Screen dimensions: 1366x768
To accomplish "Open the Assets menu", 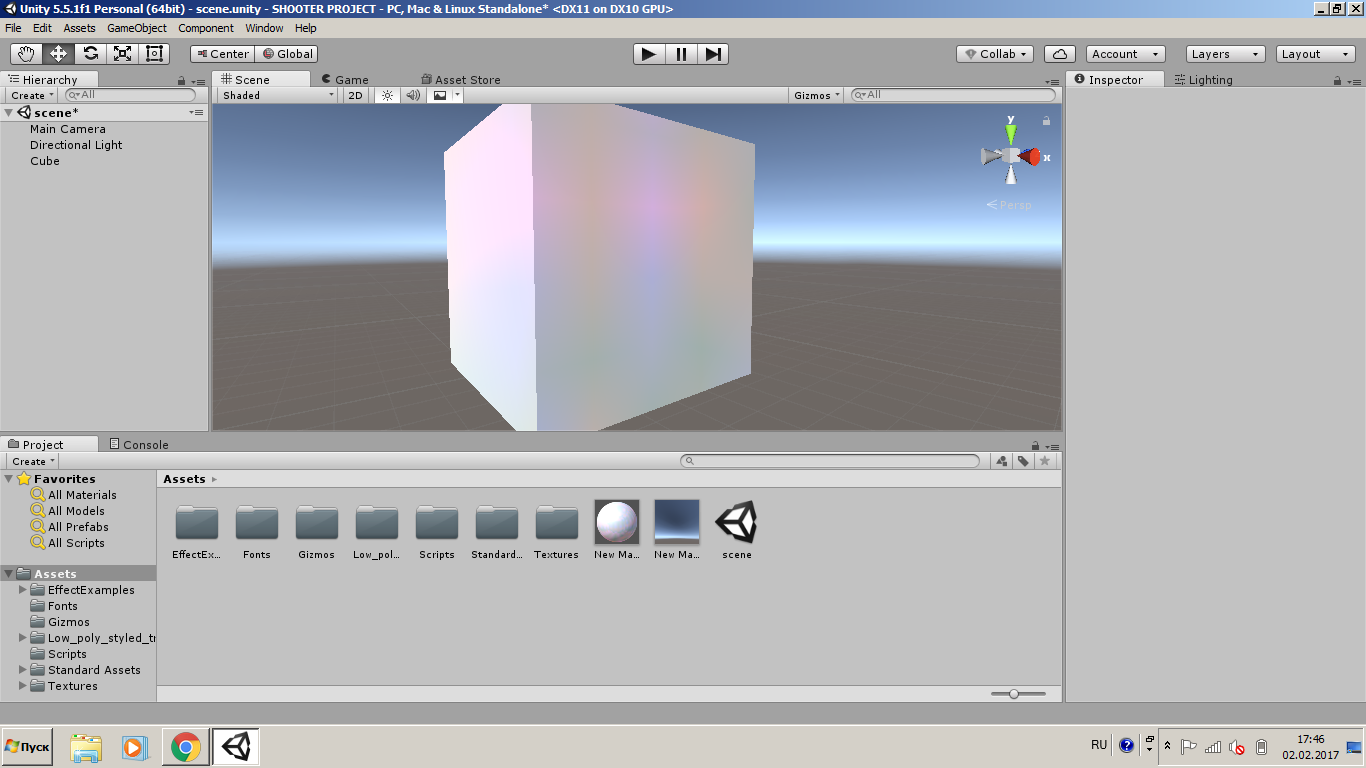I will [80, 28].
